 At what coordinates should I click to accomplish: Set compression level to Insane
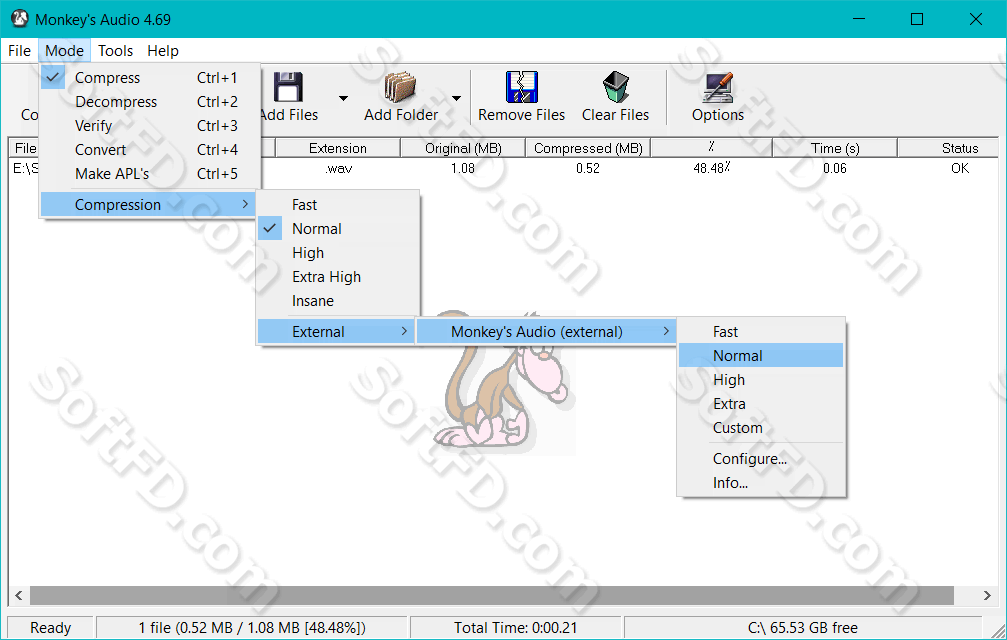click(x=338, y=301)
